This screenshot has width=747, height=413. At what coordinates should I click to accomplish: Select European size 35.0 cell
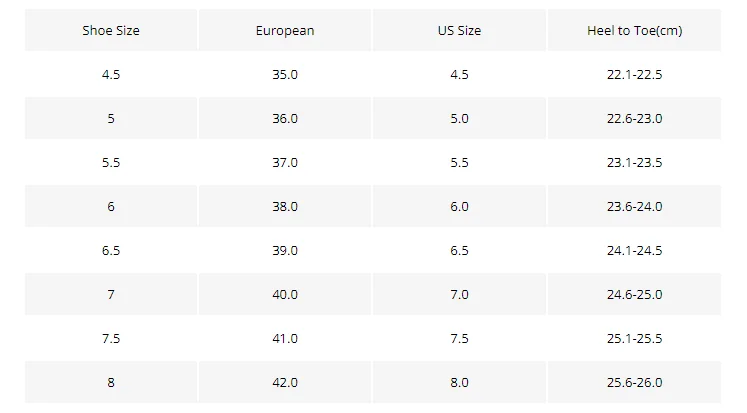[285, 74]
